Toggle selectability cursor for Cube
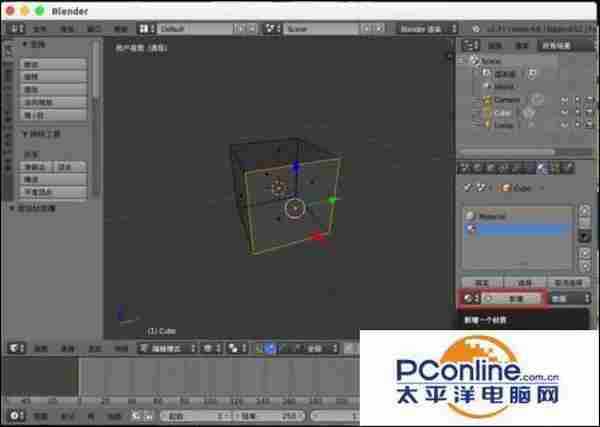The image size is (600, 427). coord(577,113)
